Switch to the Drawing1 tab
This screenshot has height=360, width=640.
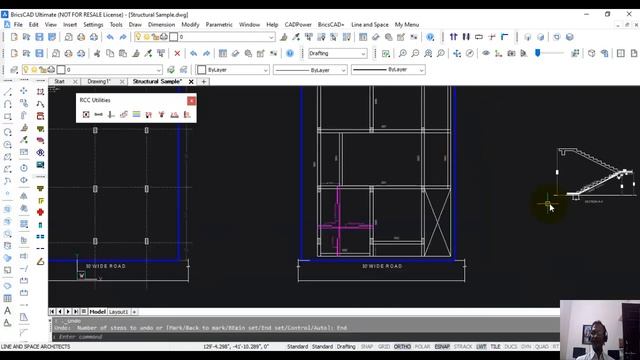[99, 82]
